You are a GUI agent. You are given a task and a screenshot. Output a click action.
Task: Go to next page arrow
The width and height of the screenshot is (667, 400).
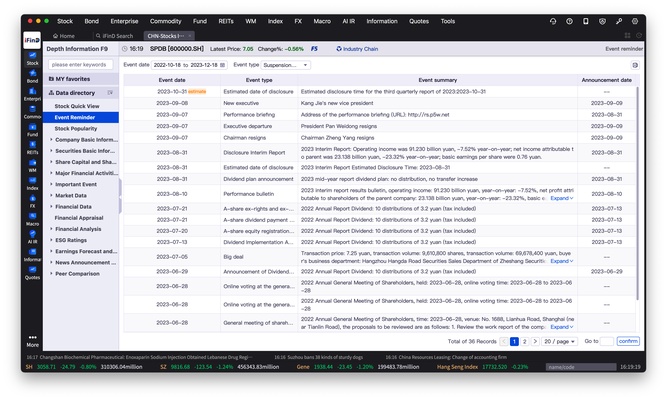pos(535,341)
